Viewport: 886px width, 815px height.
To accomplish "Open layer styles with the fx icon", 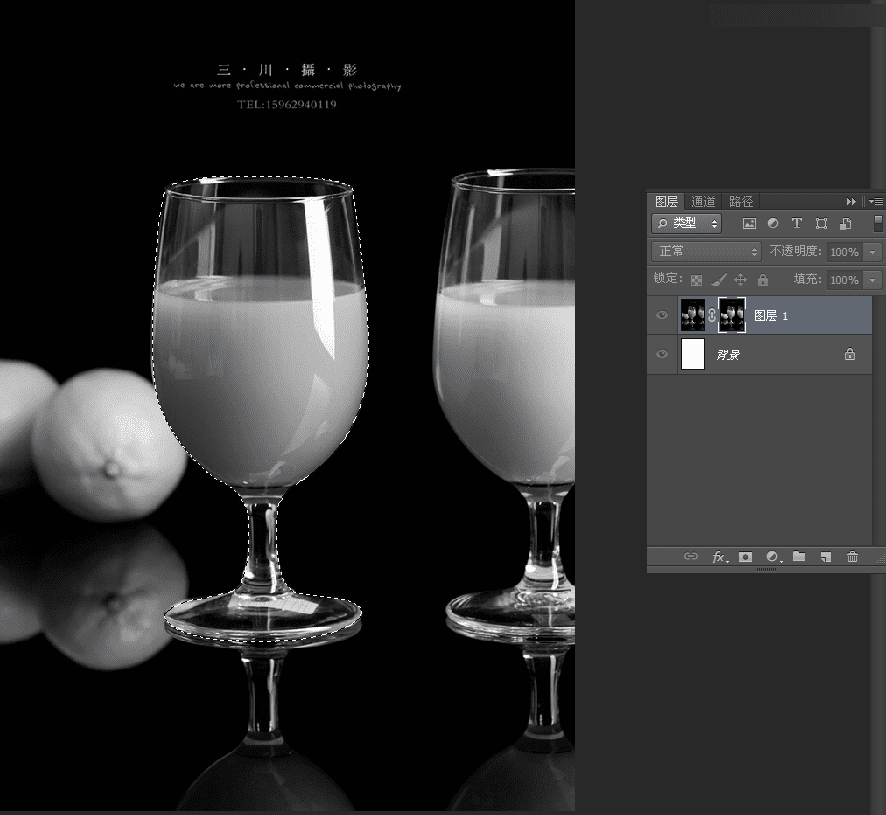I will pyautogui.click(x=718, y=557).
